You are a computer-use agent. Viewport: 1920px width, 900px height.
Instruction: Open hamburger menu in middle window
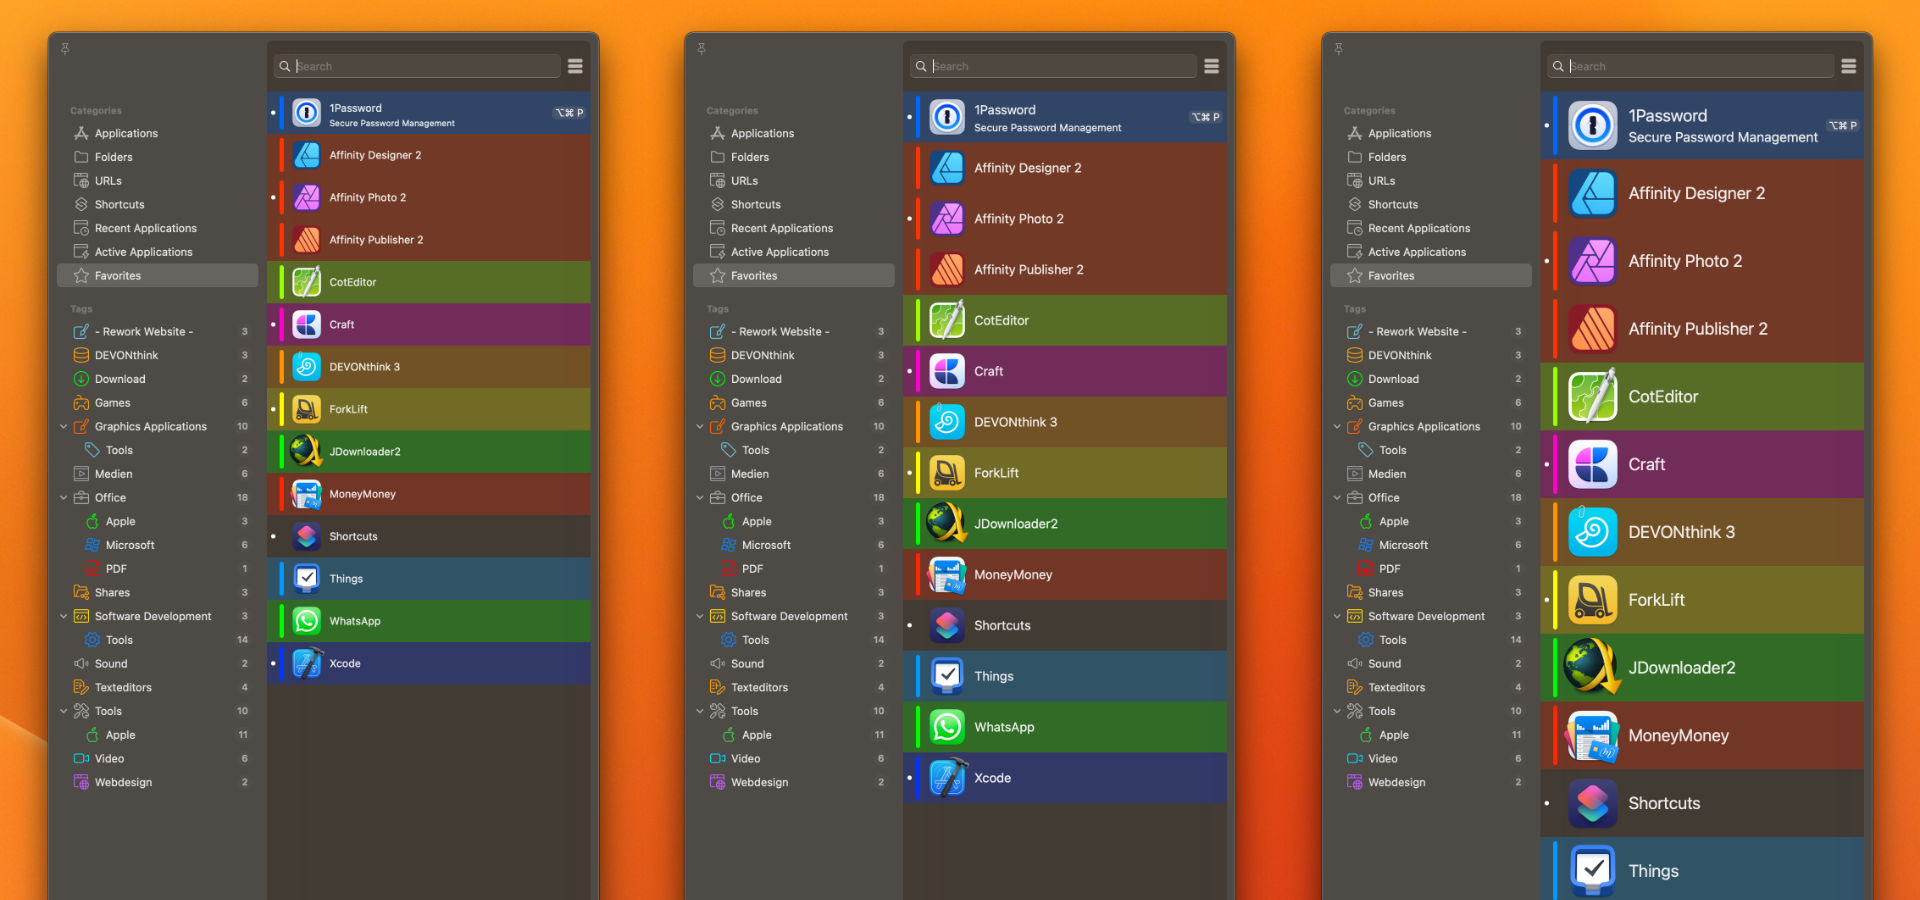pos(1211,66)
